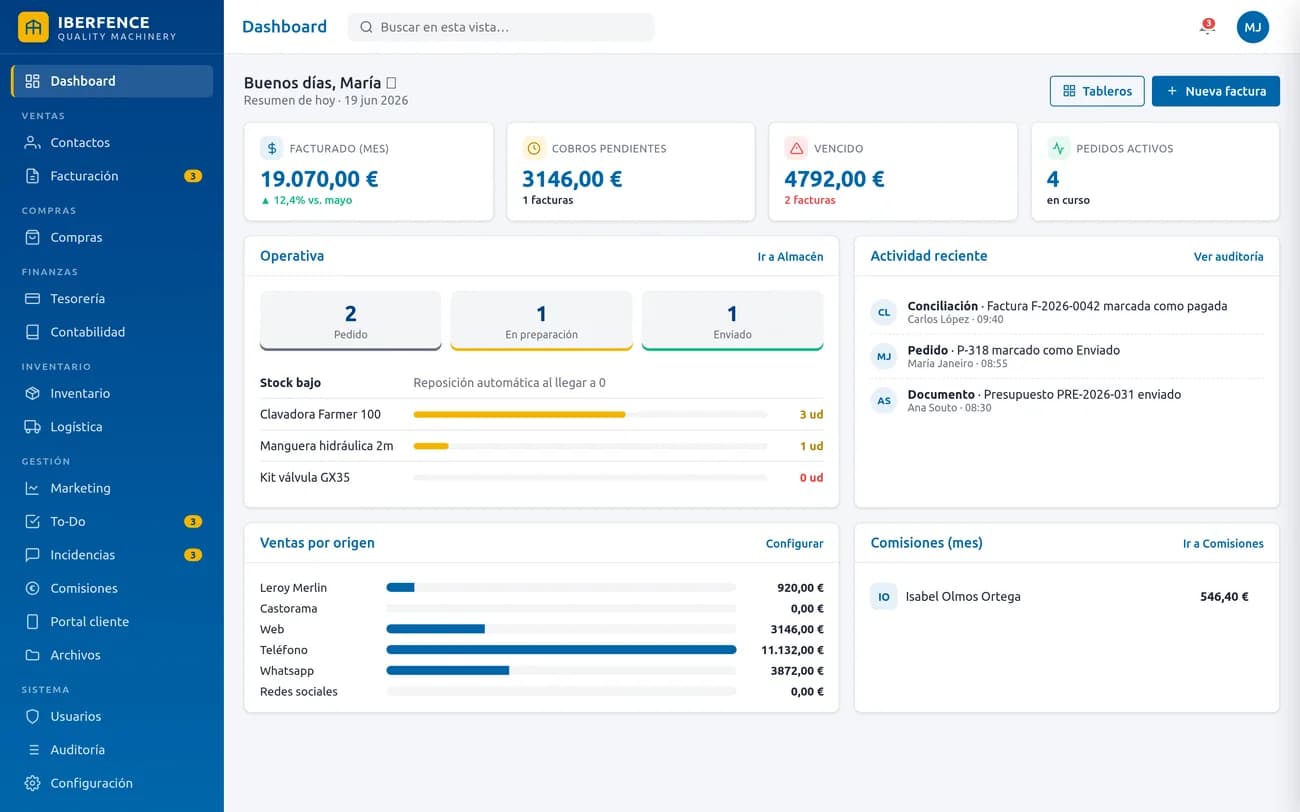1300x812 pixels.
Task: Follow the Ir a Comisiones link
Action: point(1223,544)
